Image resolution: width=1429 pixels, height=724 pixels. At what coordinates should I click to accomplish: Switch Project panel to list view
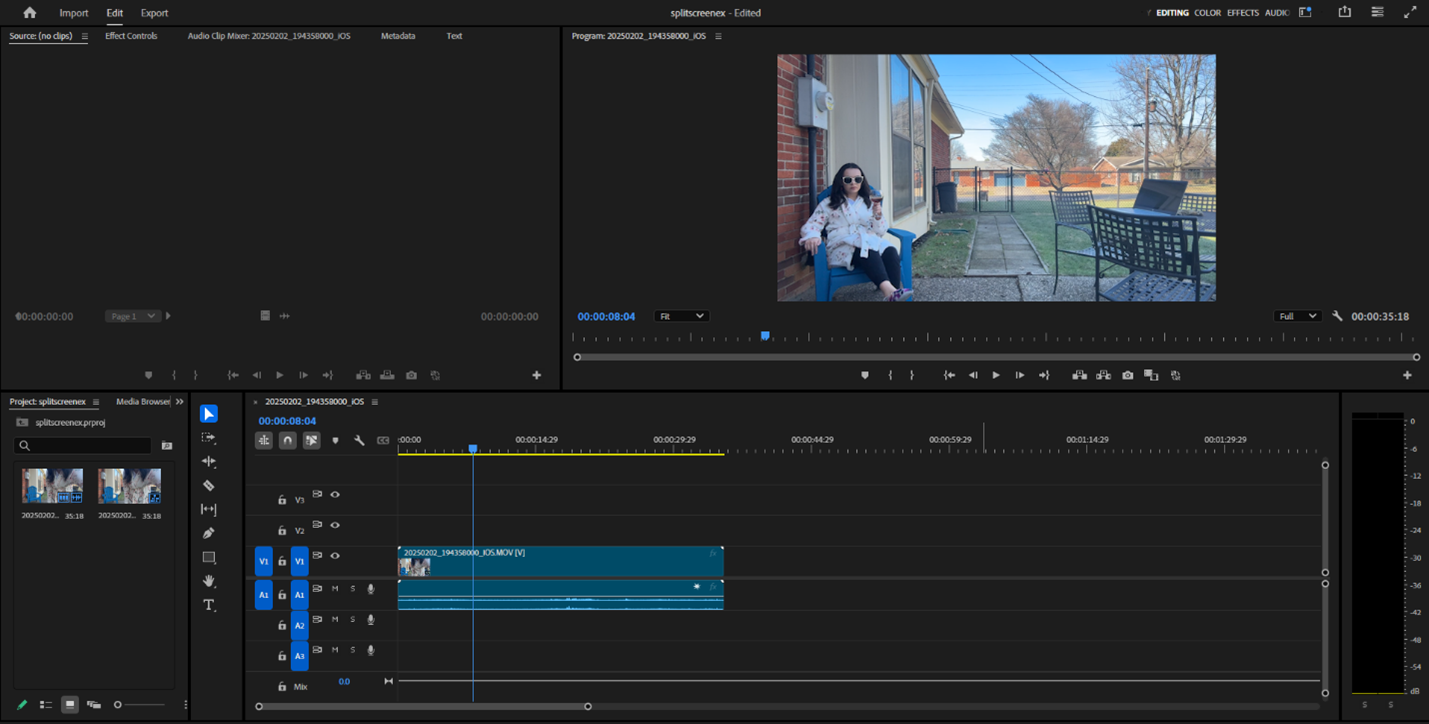pos(46,705)
